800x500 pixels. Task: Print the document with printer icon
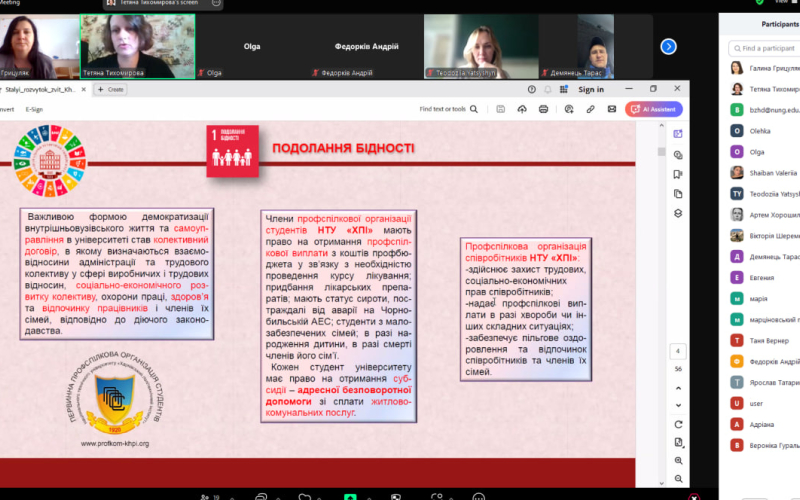pyautogui.click(x=543, y=109)
